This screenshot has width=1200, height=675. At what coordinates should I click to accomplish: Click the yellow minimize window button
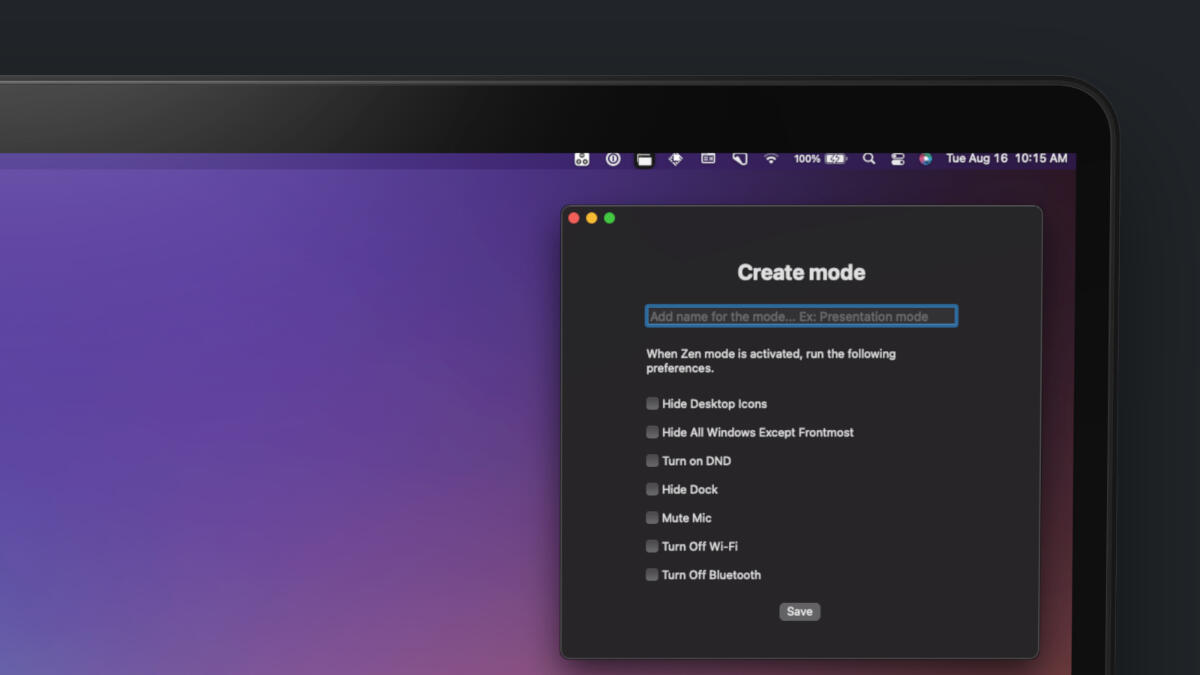[591, 218]
